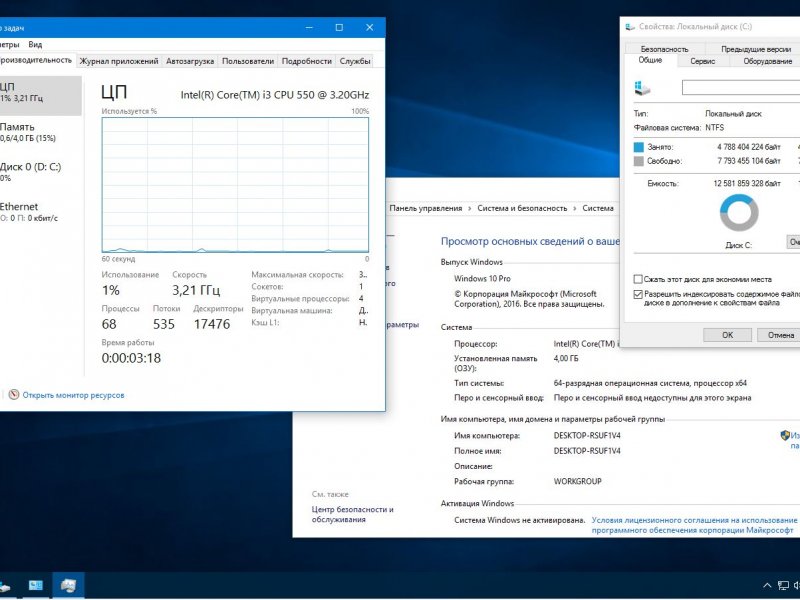Maximize the Task Manager window
Viewport: 800px width, 600px height.
pyautogui.click(x=339, y=28)
